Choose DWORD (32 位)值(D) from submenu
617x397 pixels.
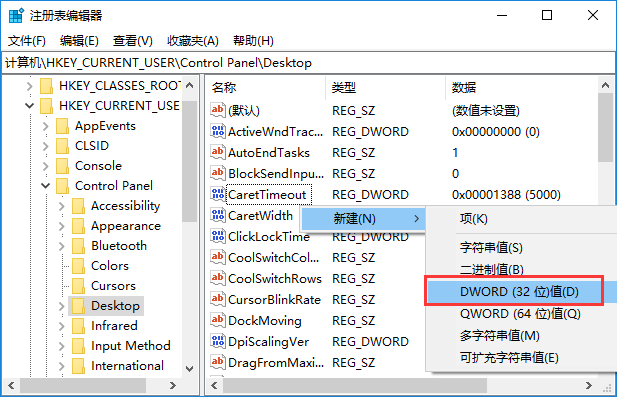pyautogui.click(x=519, y=292)
